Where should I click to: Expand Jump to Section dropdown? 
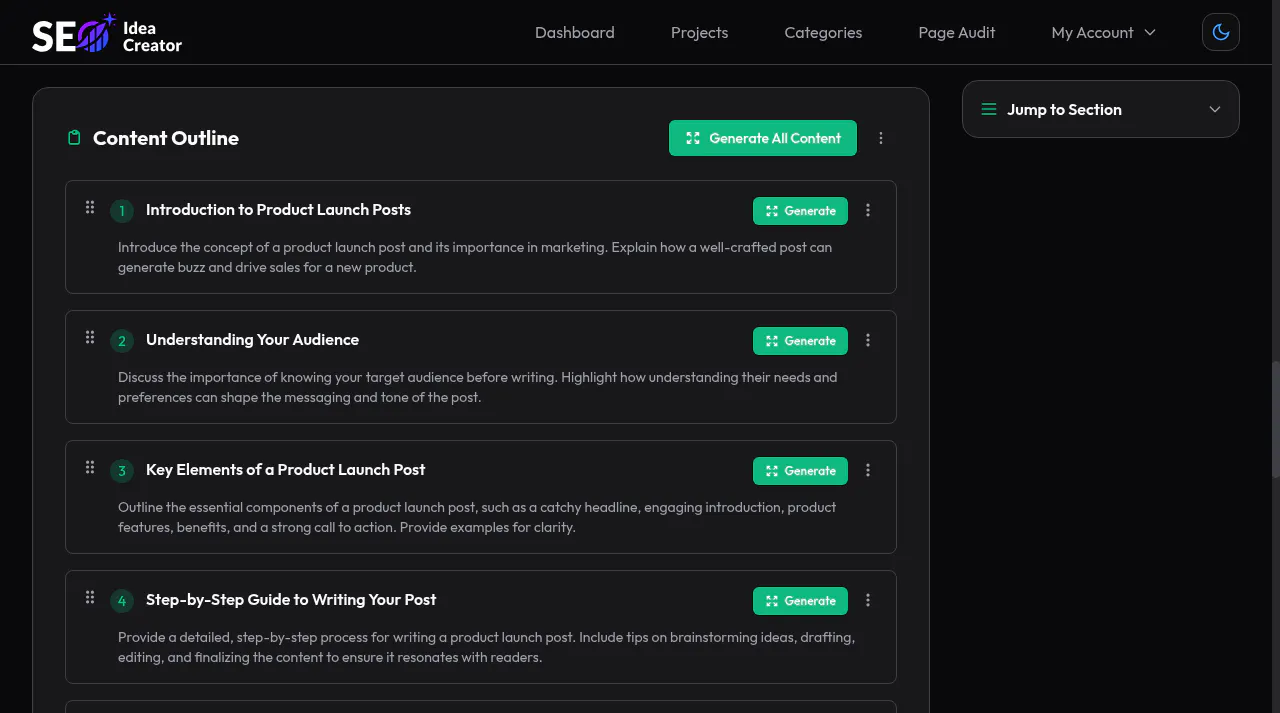(x=1100, y=109)
